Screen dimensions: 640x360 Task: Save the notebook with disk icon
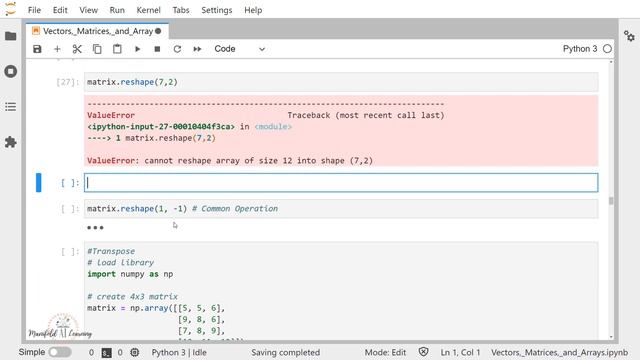coord(37,49)
